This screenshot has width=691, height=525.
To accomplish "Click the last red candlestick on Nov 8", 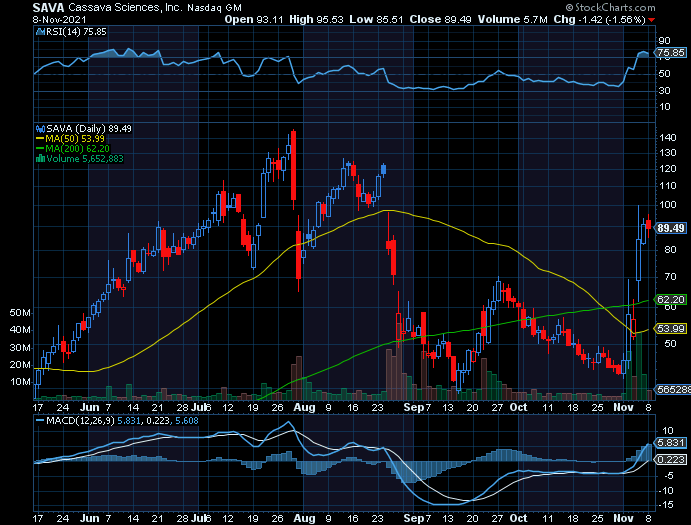I will (x=649, y=224).
